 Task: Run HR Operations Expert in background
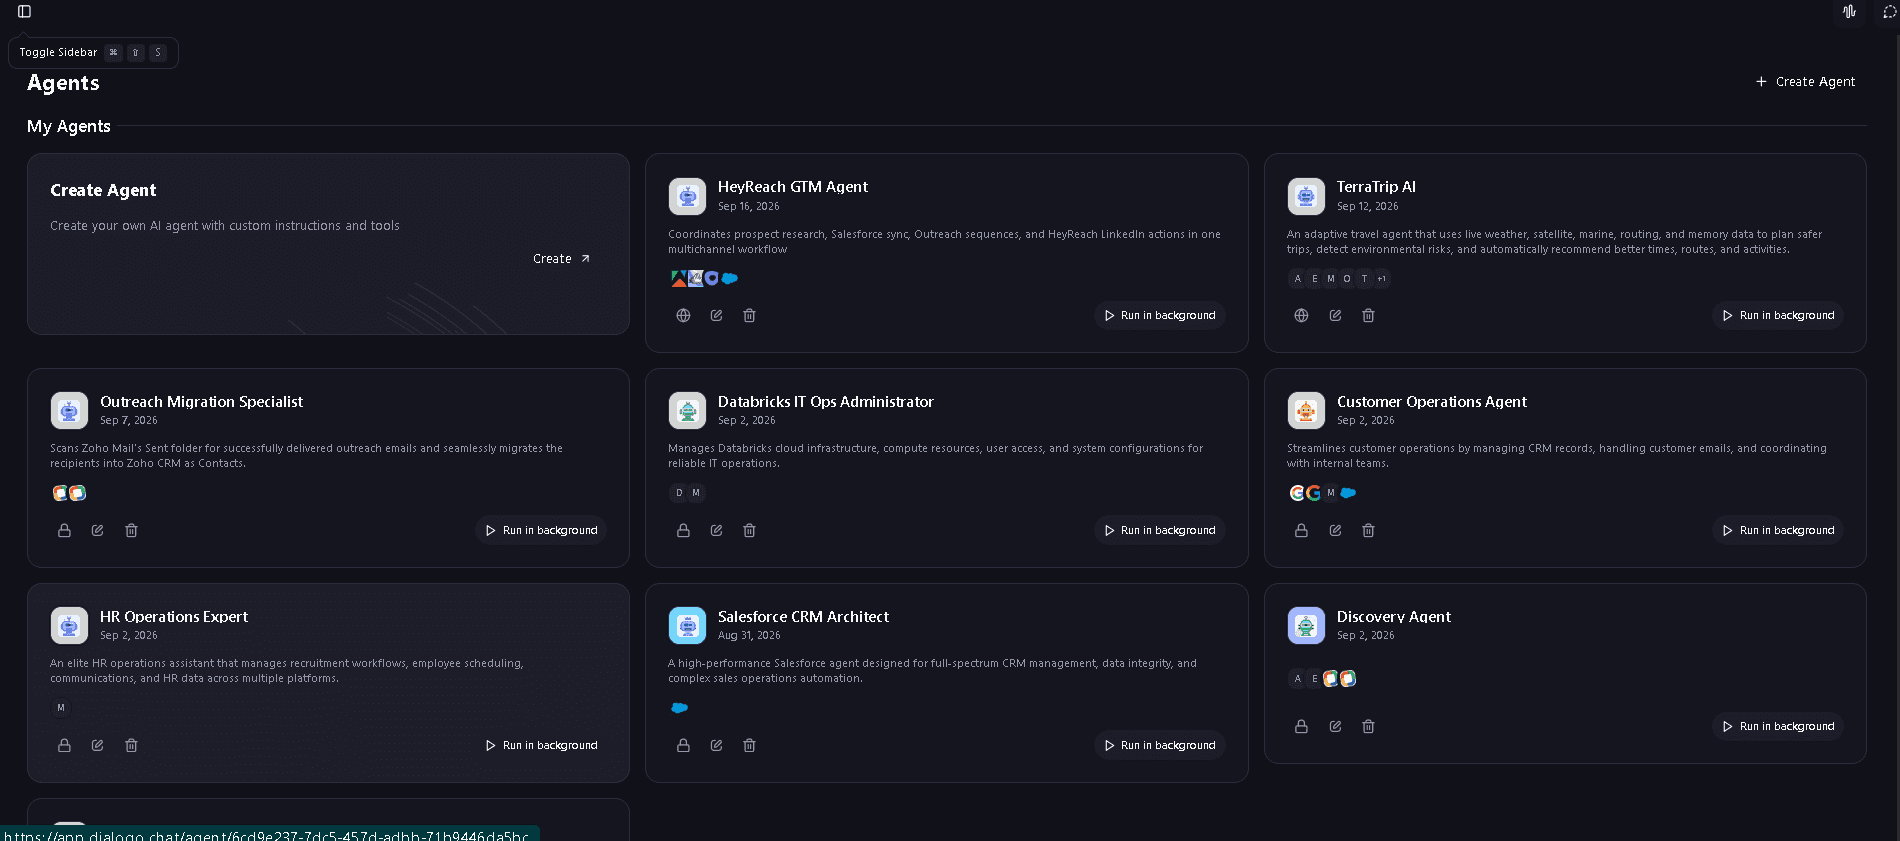[541, 746]
